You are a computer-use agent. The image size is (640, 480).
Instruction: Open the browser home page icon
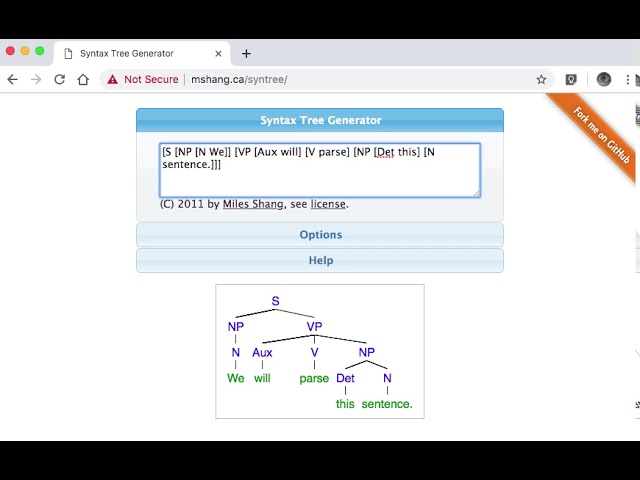coord(83,79)
